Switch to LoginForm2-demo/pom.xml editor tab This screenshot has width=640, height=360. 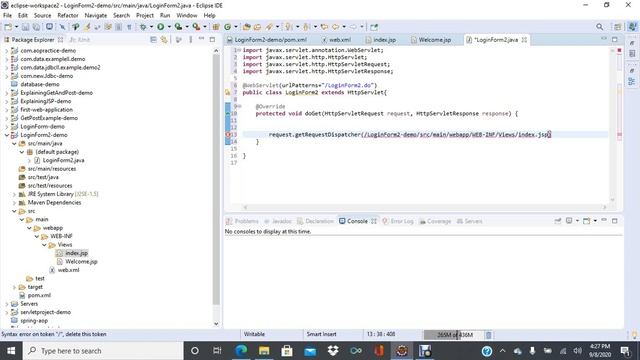tap(267, 40)
